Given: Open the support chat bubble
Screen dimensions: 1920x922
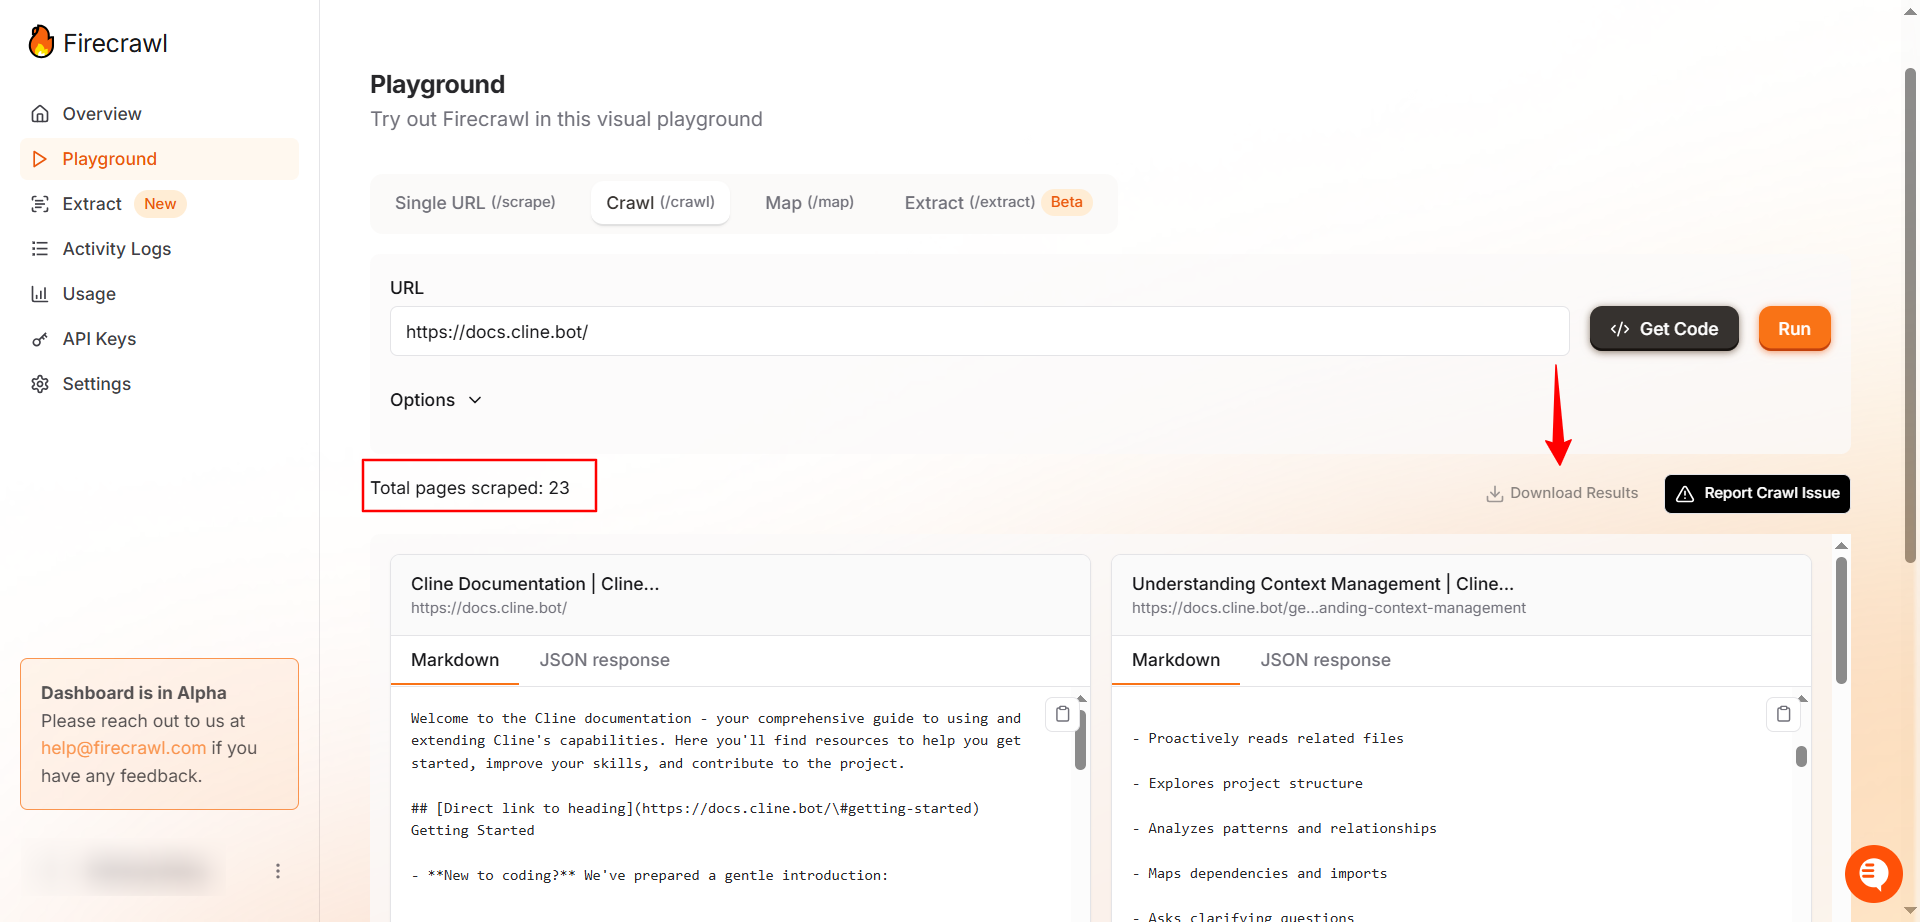Looking at the screenshot, I should tap(1873, 874).
